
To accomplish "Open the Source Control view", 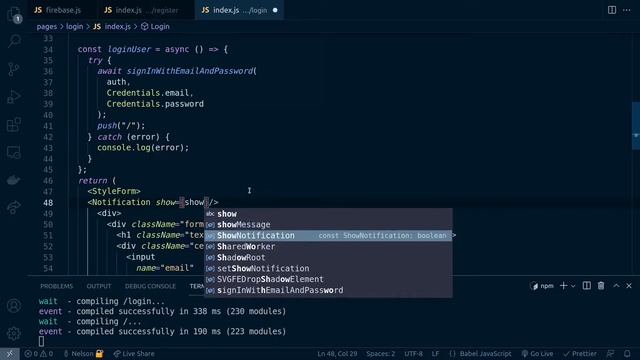I will tap(14, 69).
